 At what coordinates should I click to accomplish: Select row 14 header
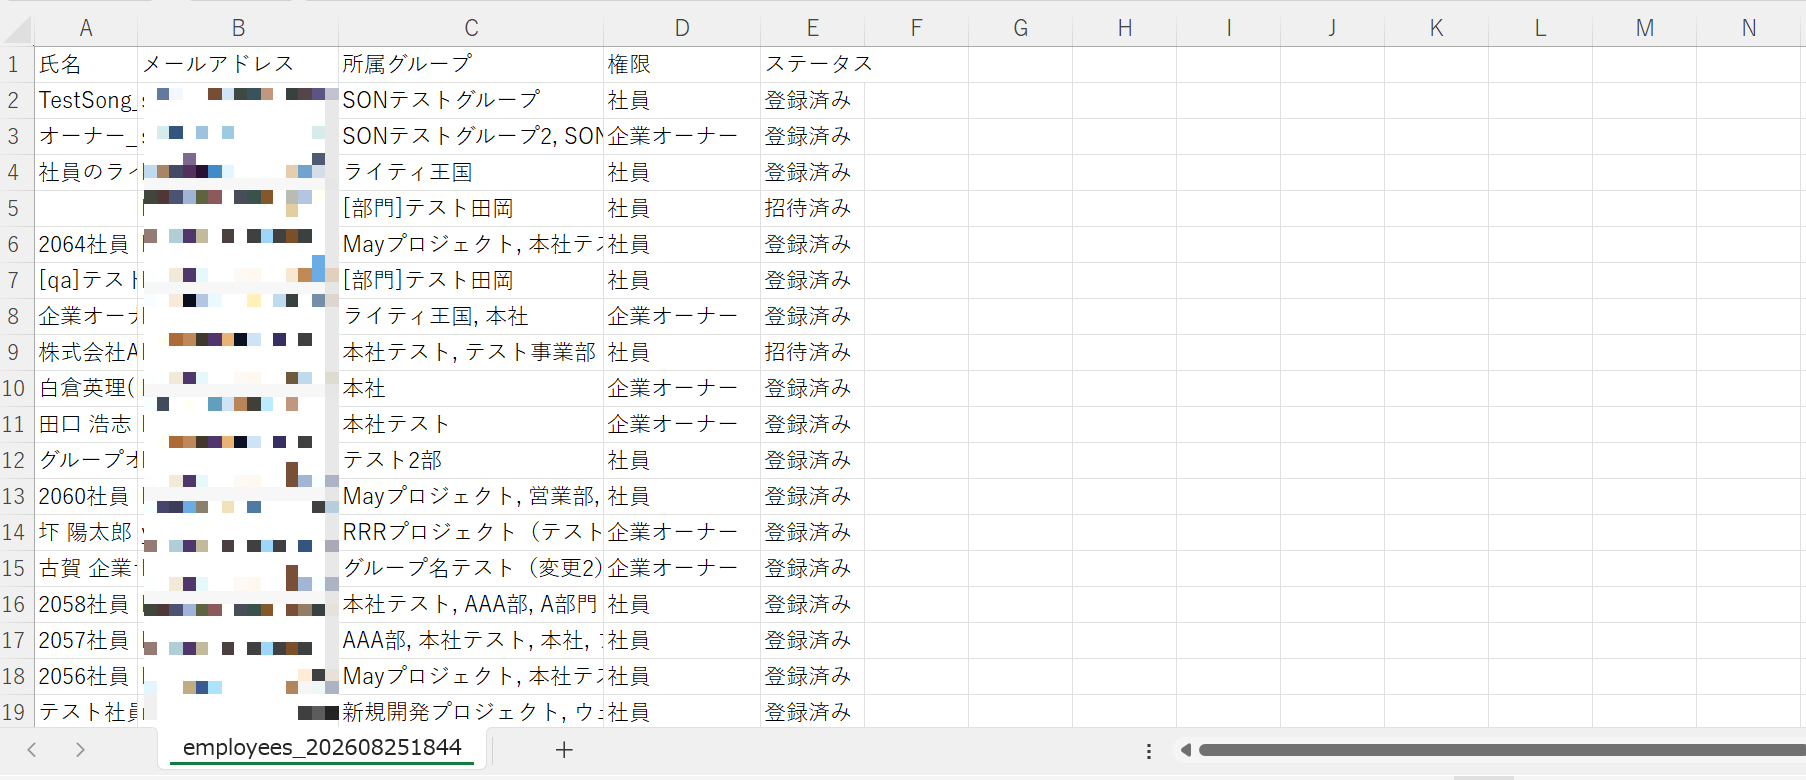14,532
